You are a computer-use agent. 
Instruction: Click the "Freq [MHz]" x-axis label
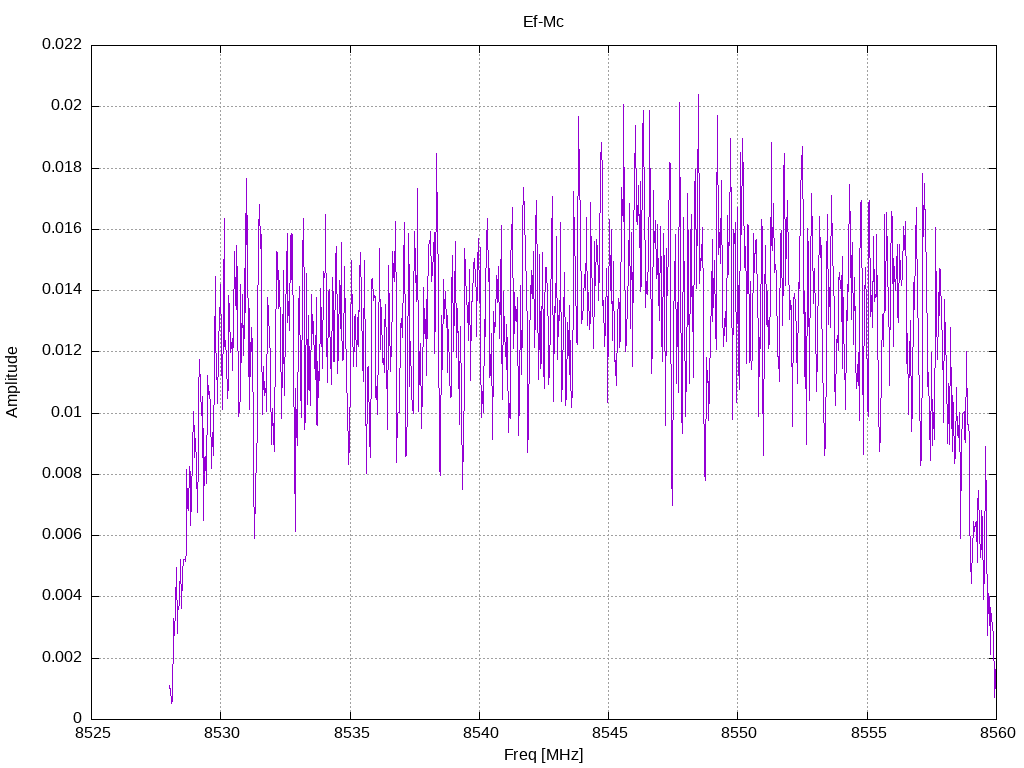[543, 755]
